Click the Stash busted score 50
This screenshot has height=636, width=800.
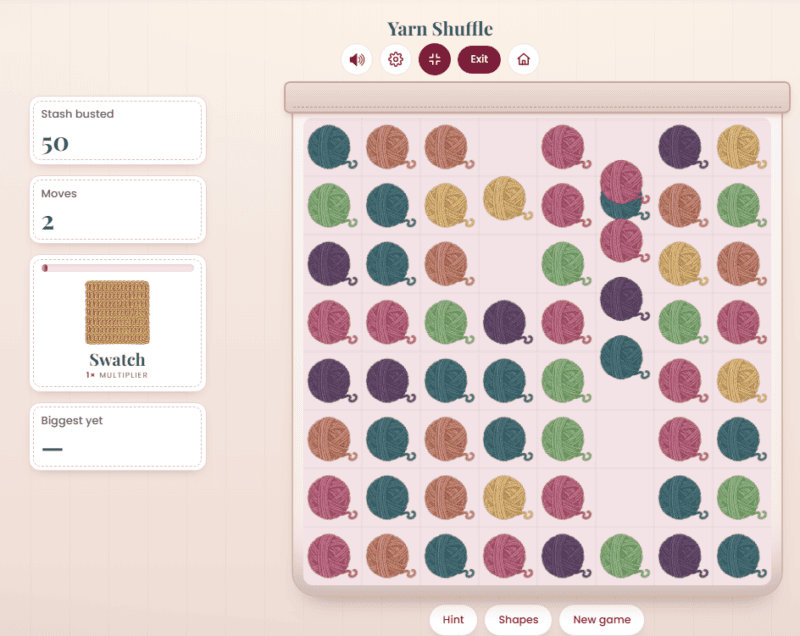click(55, 144)
